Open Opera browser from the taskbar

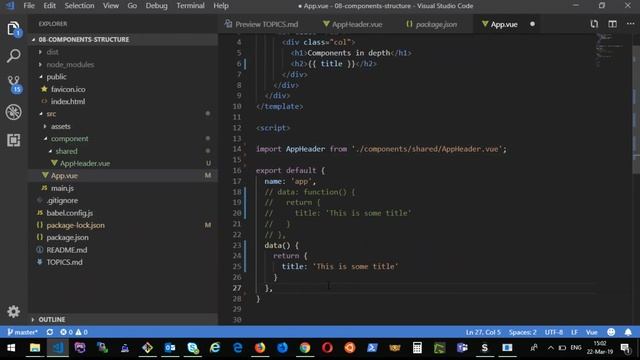coord(327,348)
